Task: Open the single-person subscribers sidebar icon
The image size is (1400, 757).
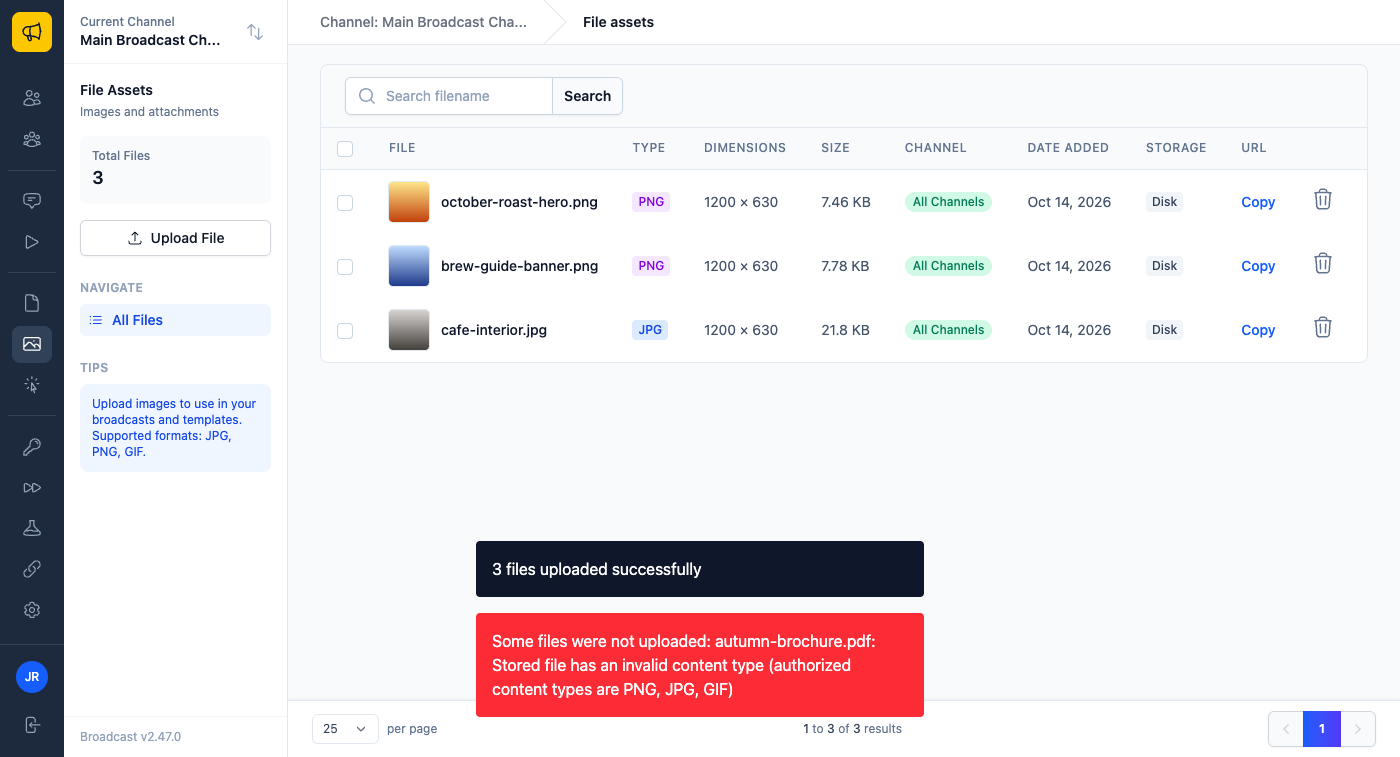Action: click(x=32, y=98)
